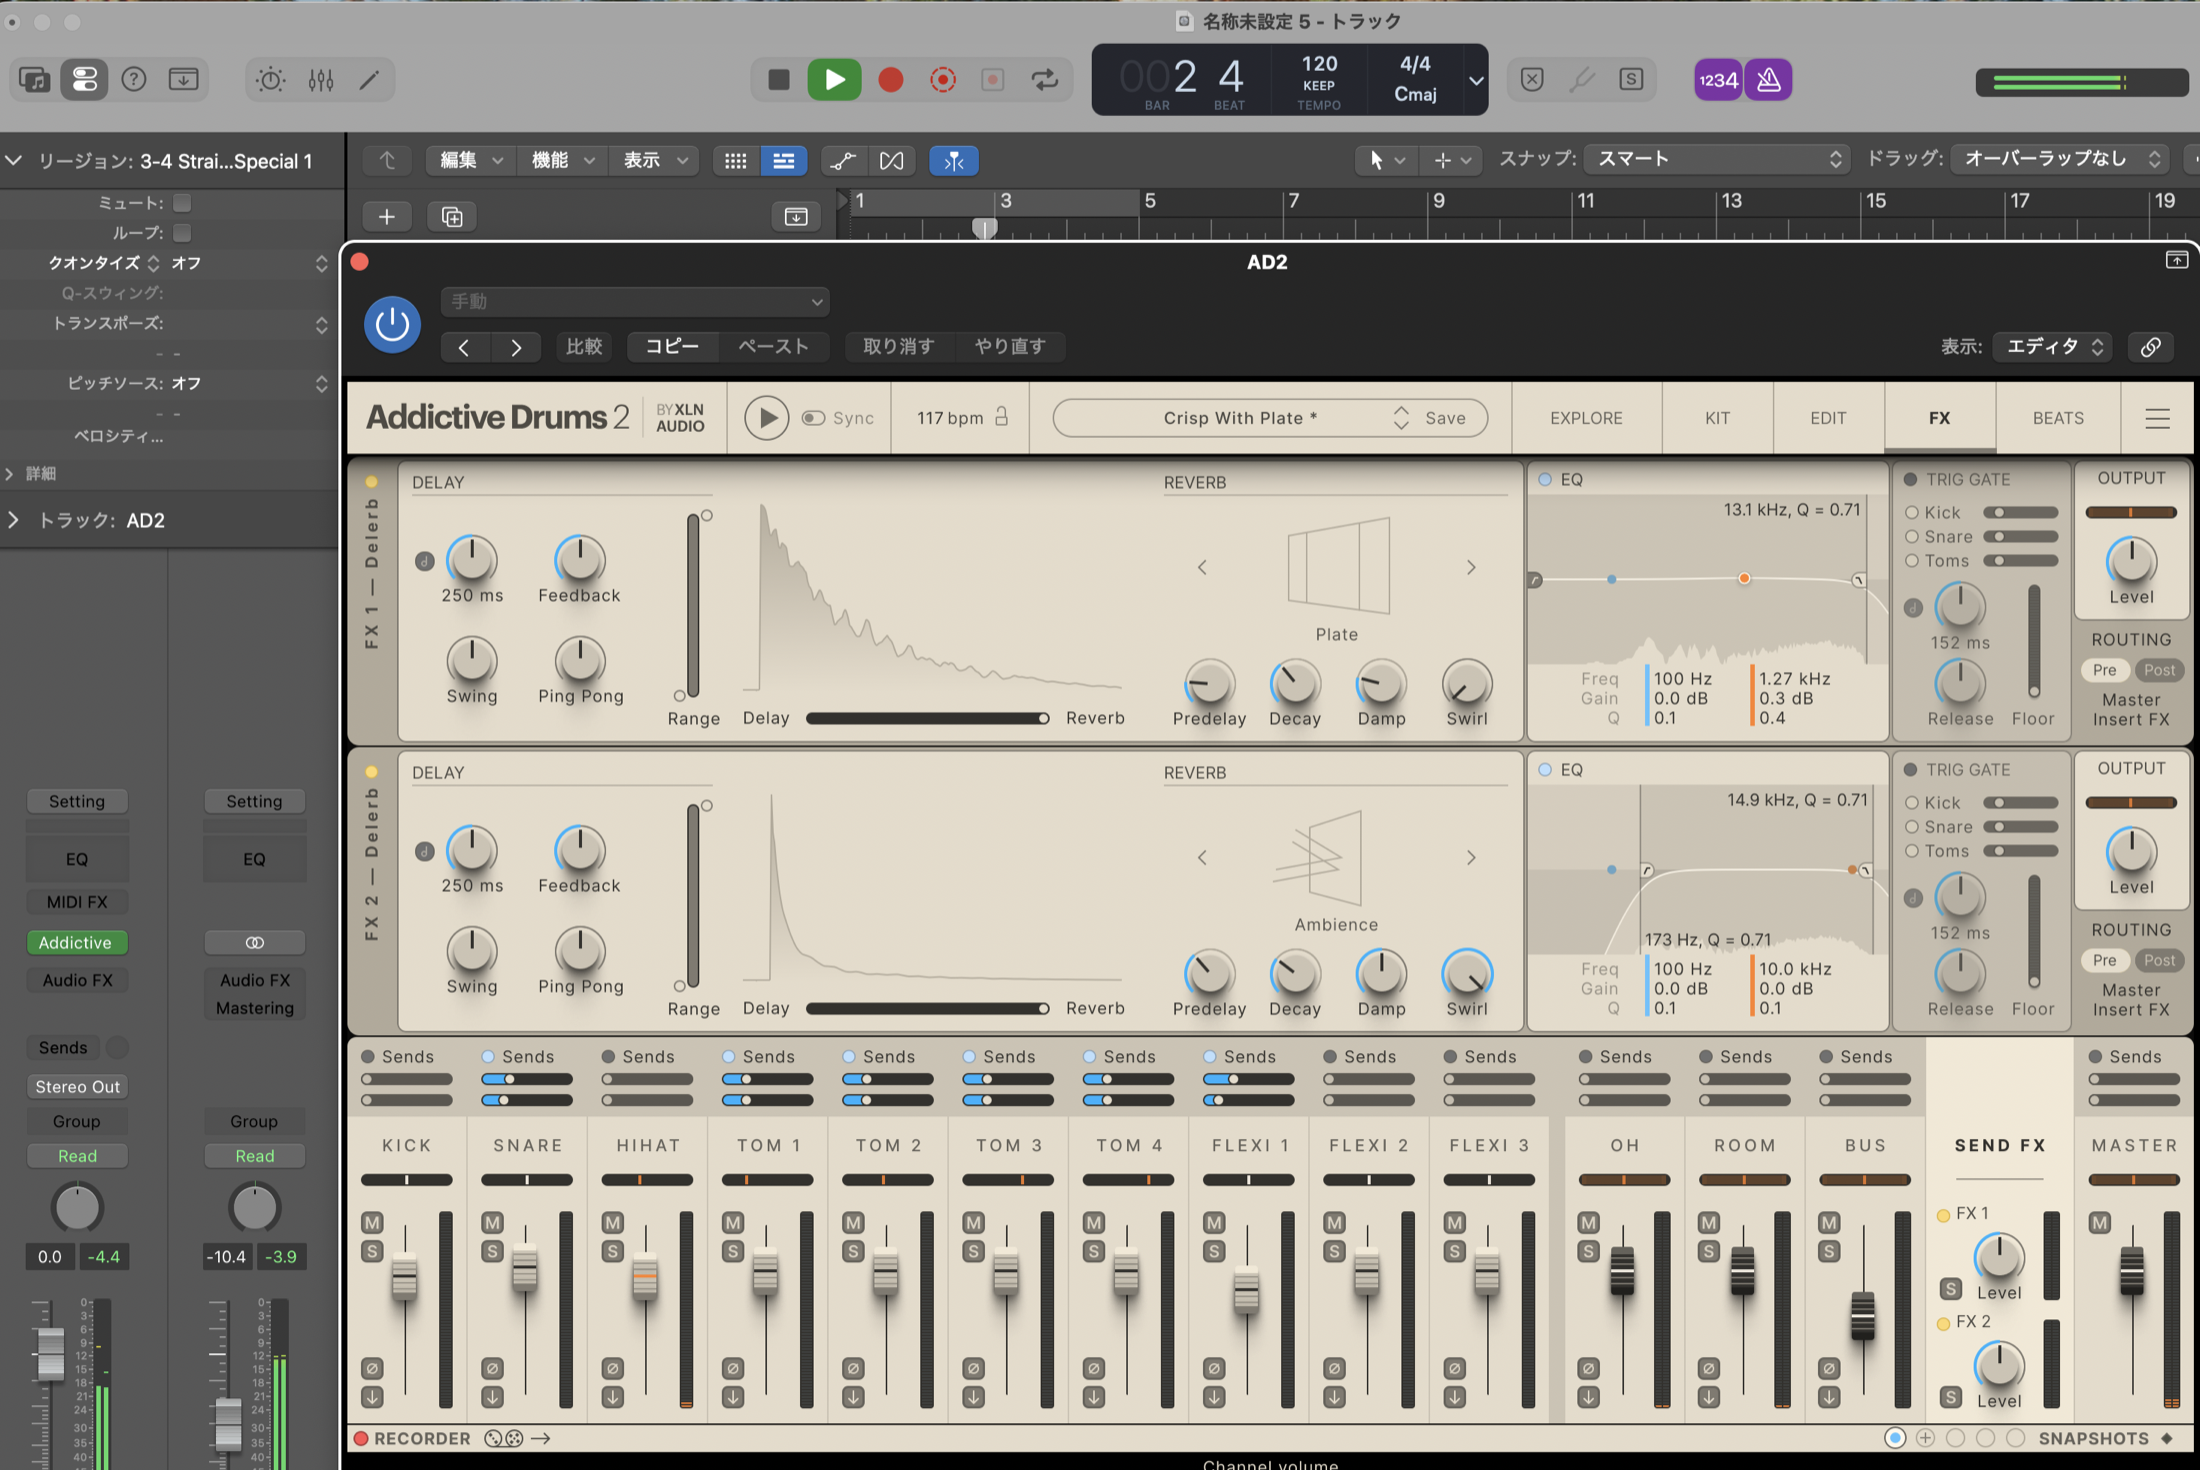Open the Editors pencil icon
The image size is (2200, 1470).
pyautogui.click(x=370, y=80)
